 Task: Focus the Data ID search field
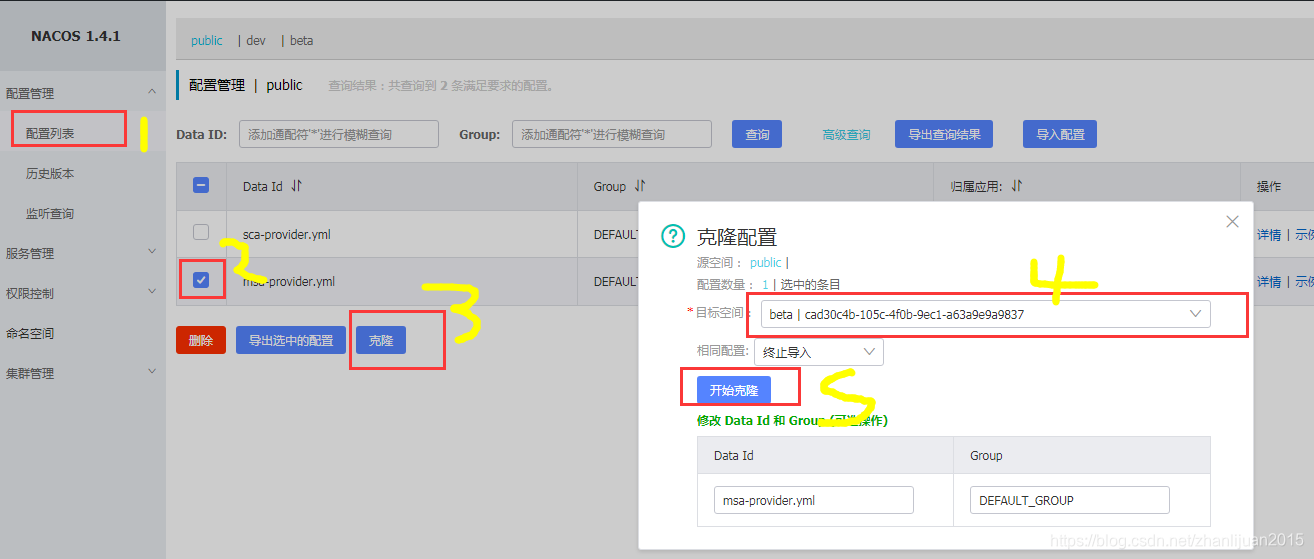[x=339, y=134]
